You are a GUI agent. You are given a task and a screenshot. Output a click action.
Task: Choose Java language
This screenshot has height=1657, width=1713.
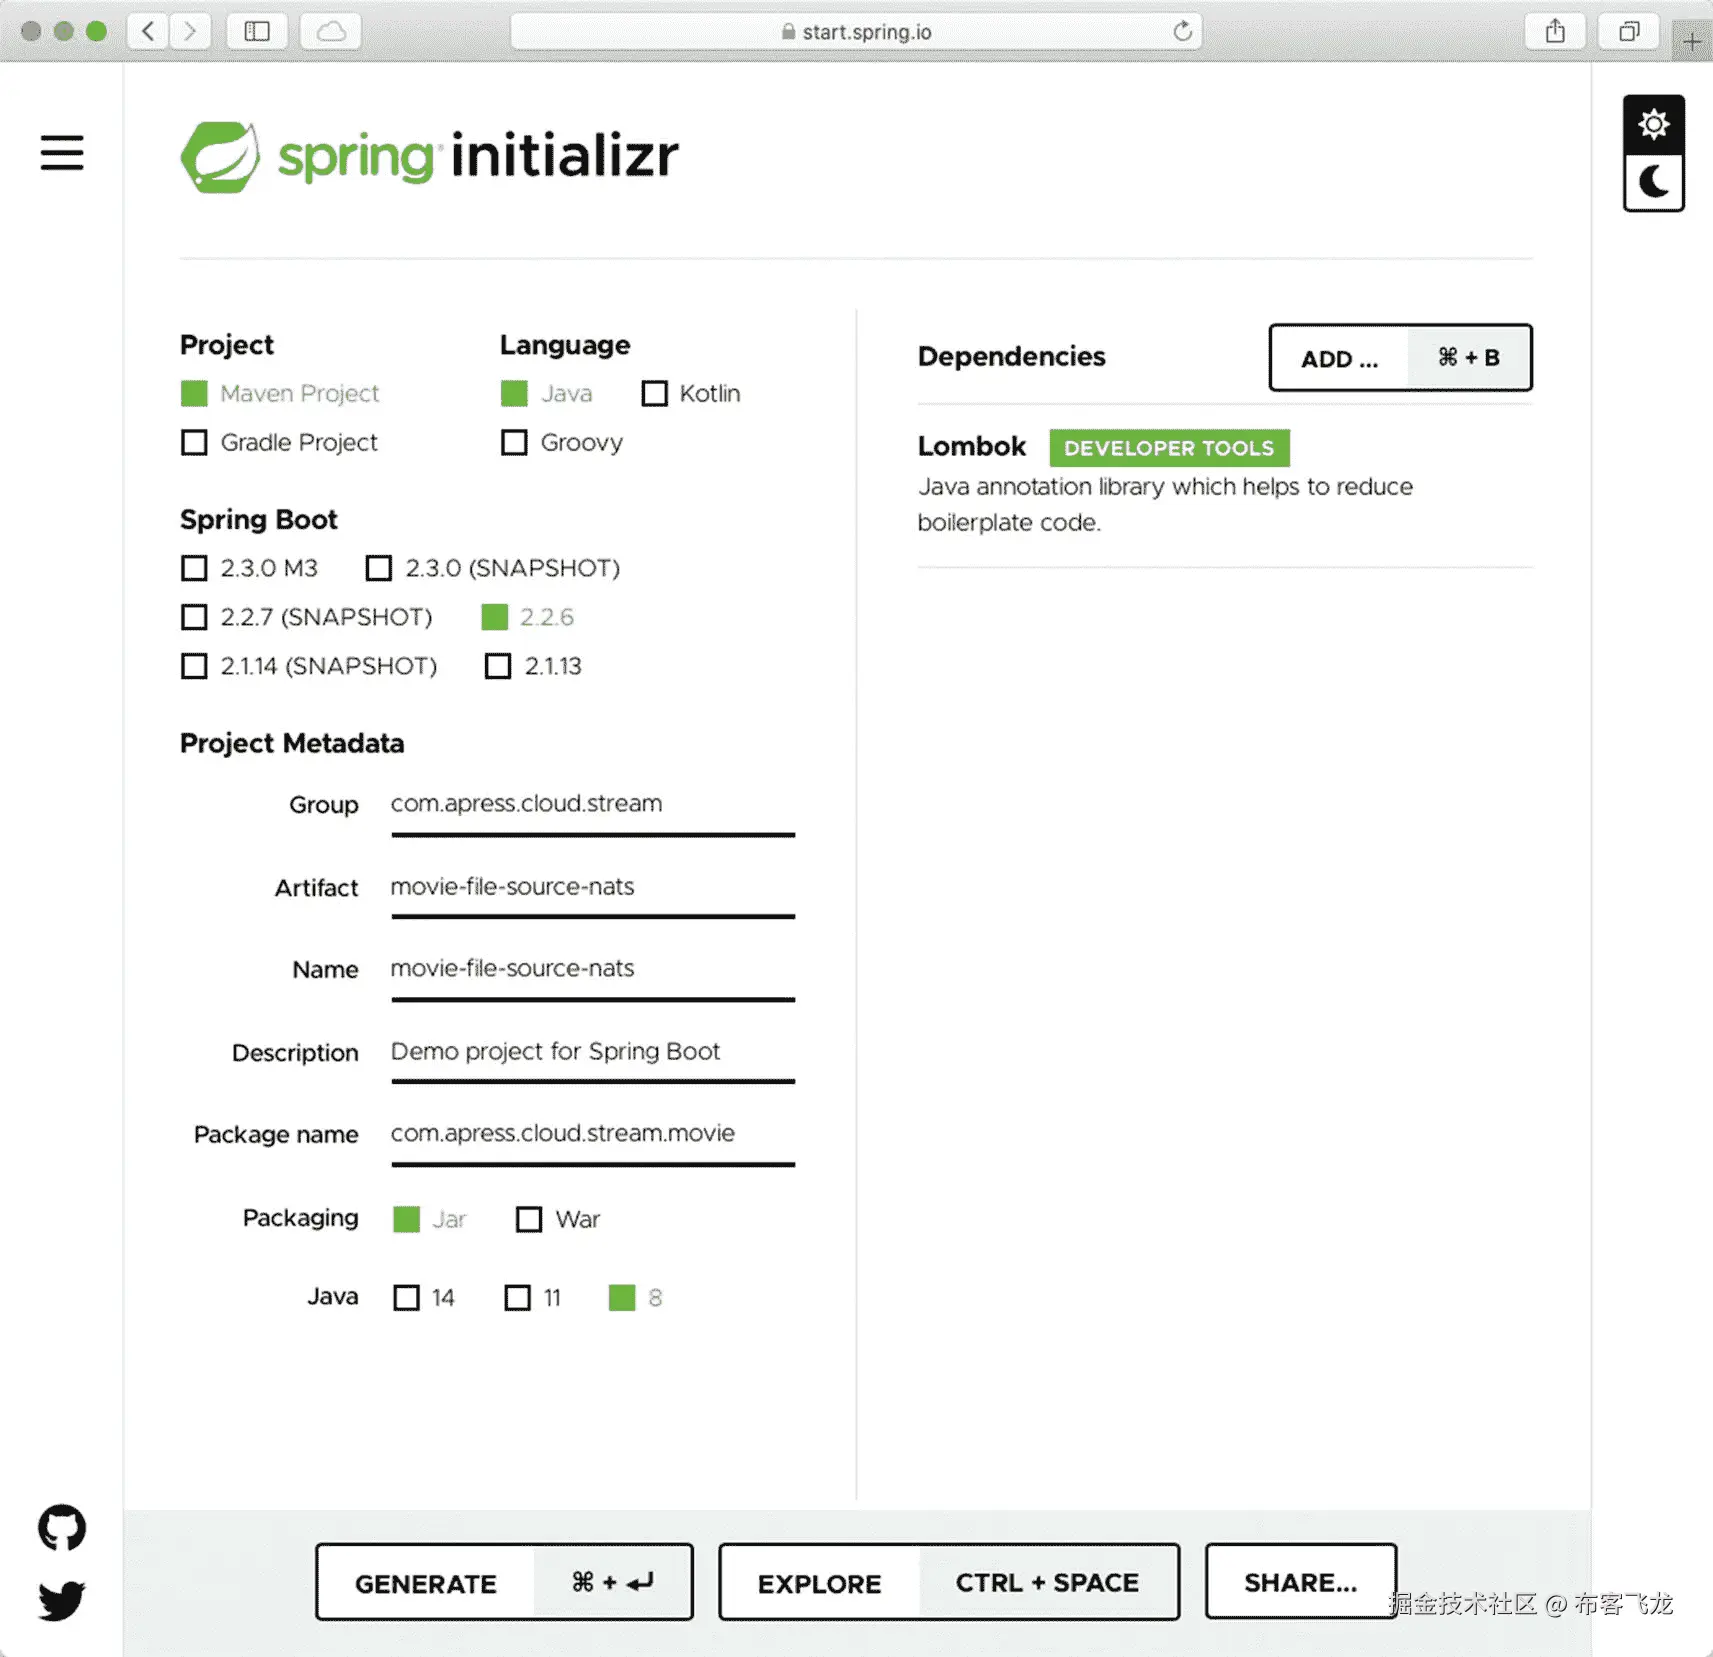tap(546, 394)
